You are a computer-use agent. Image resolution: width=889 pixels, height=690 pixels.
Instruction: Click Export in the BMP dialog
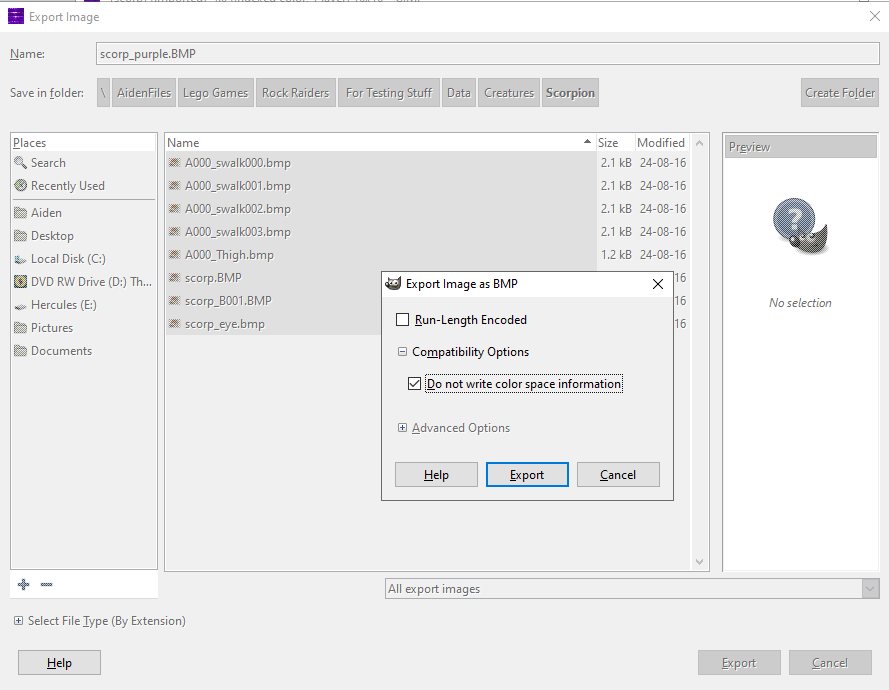(x=527, y=475)
